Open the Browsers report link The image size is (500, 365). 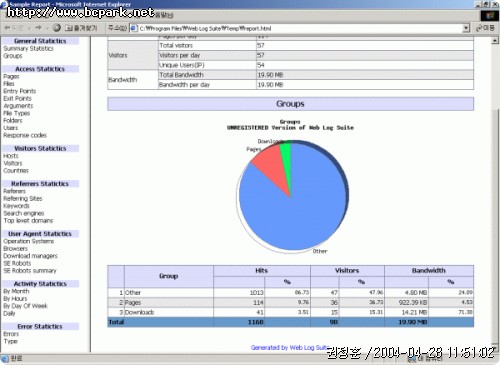(x=15, y=249)
